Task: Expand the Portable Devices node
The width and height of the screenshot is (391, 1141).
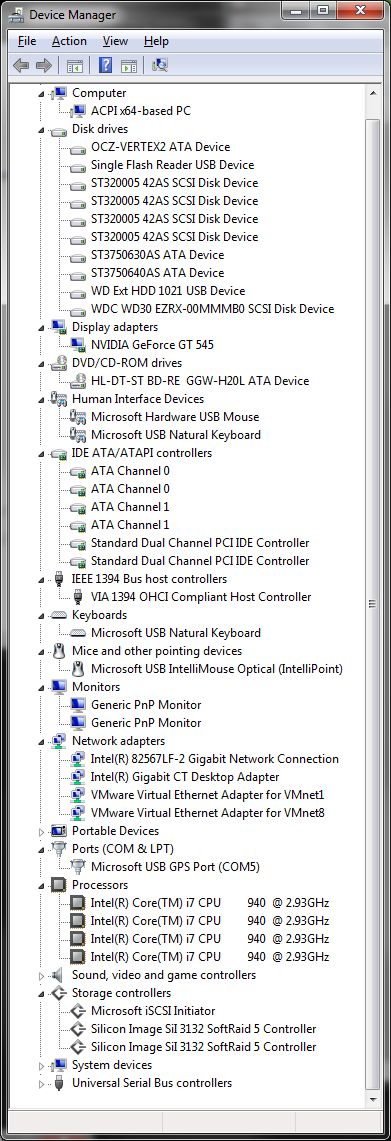Action: pos(42,831)
